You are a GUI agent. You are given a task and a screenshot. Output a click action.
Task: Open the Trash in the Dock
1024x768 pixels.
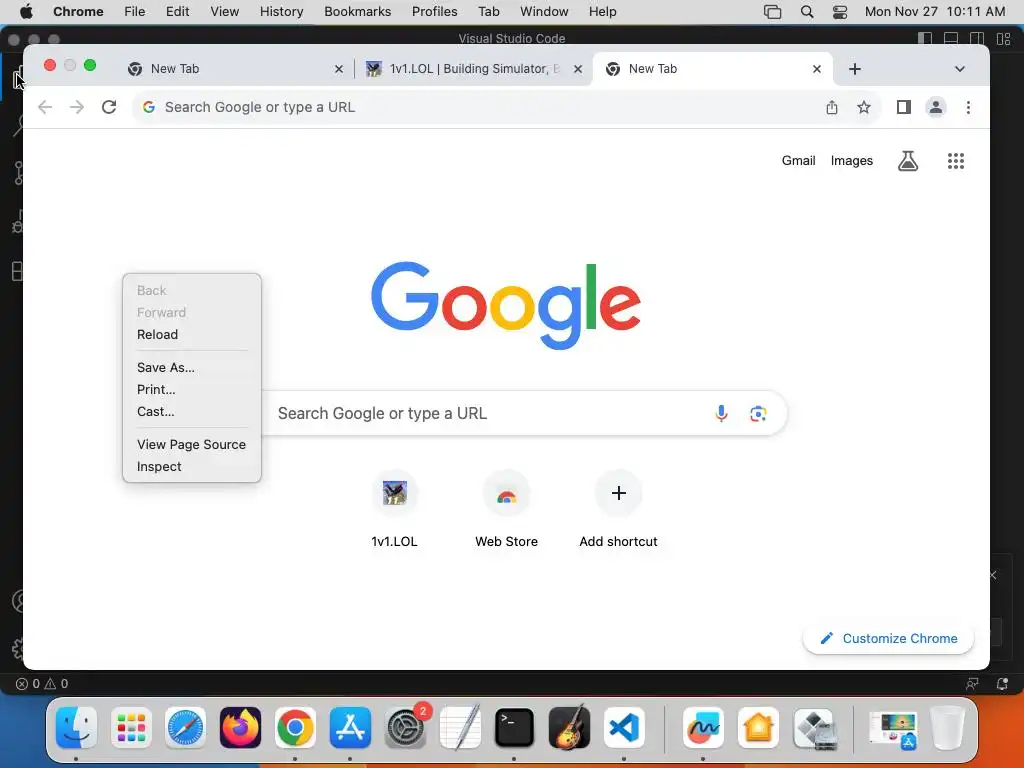pos(948,728)
